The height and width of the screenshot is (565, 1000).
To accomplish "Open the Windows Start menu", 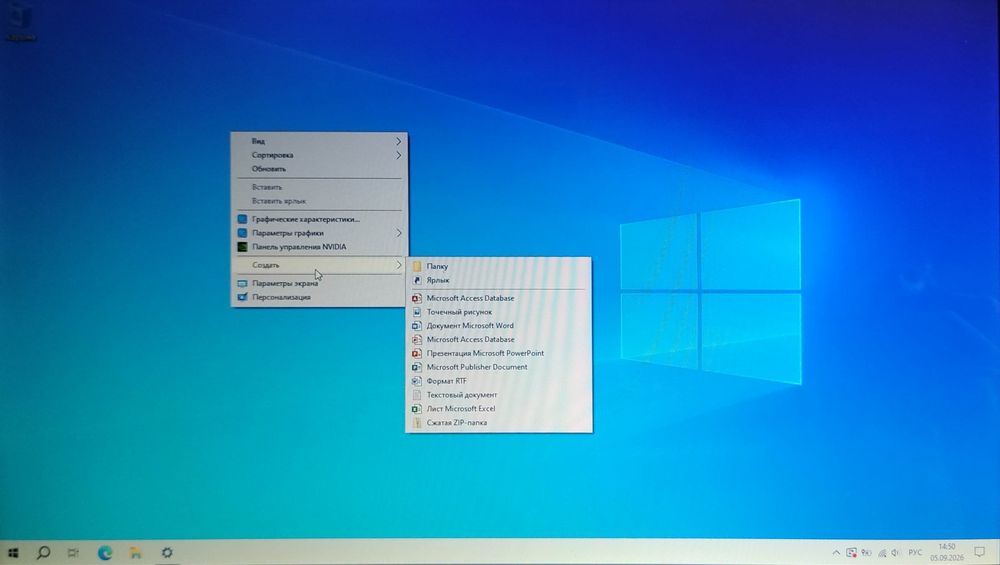I will click(x=13, y=553).
